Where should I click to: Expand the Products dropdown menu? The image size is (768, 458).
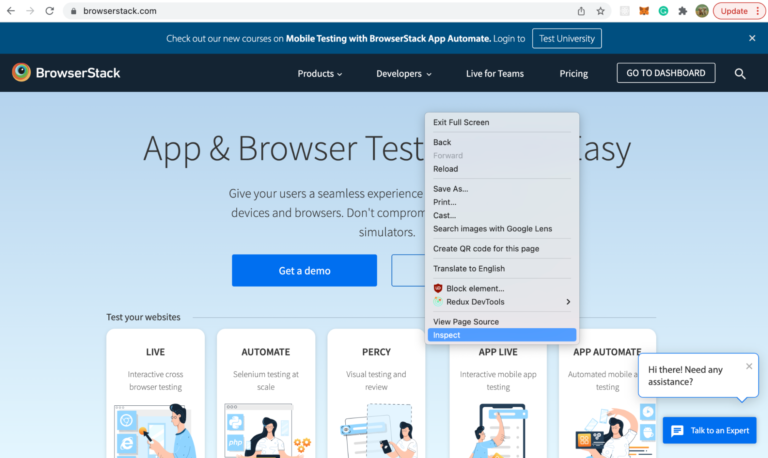click(x=319, y=73)
